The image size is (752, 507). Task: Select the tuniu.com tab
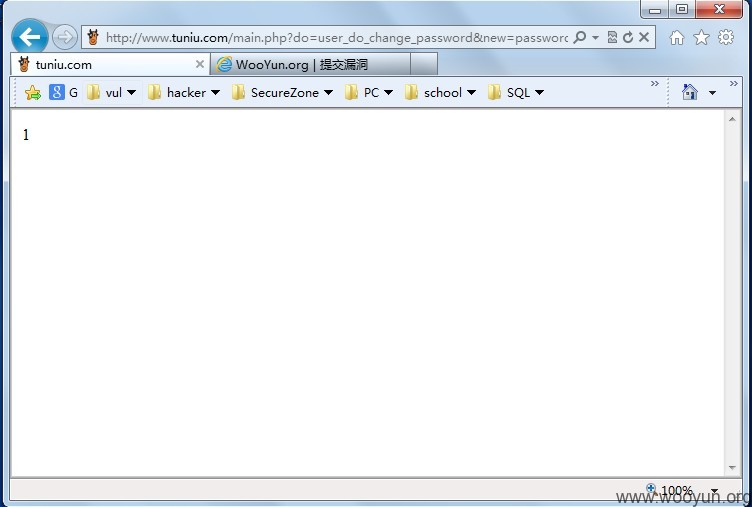(x=110, y=64)
